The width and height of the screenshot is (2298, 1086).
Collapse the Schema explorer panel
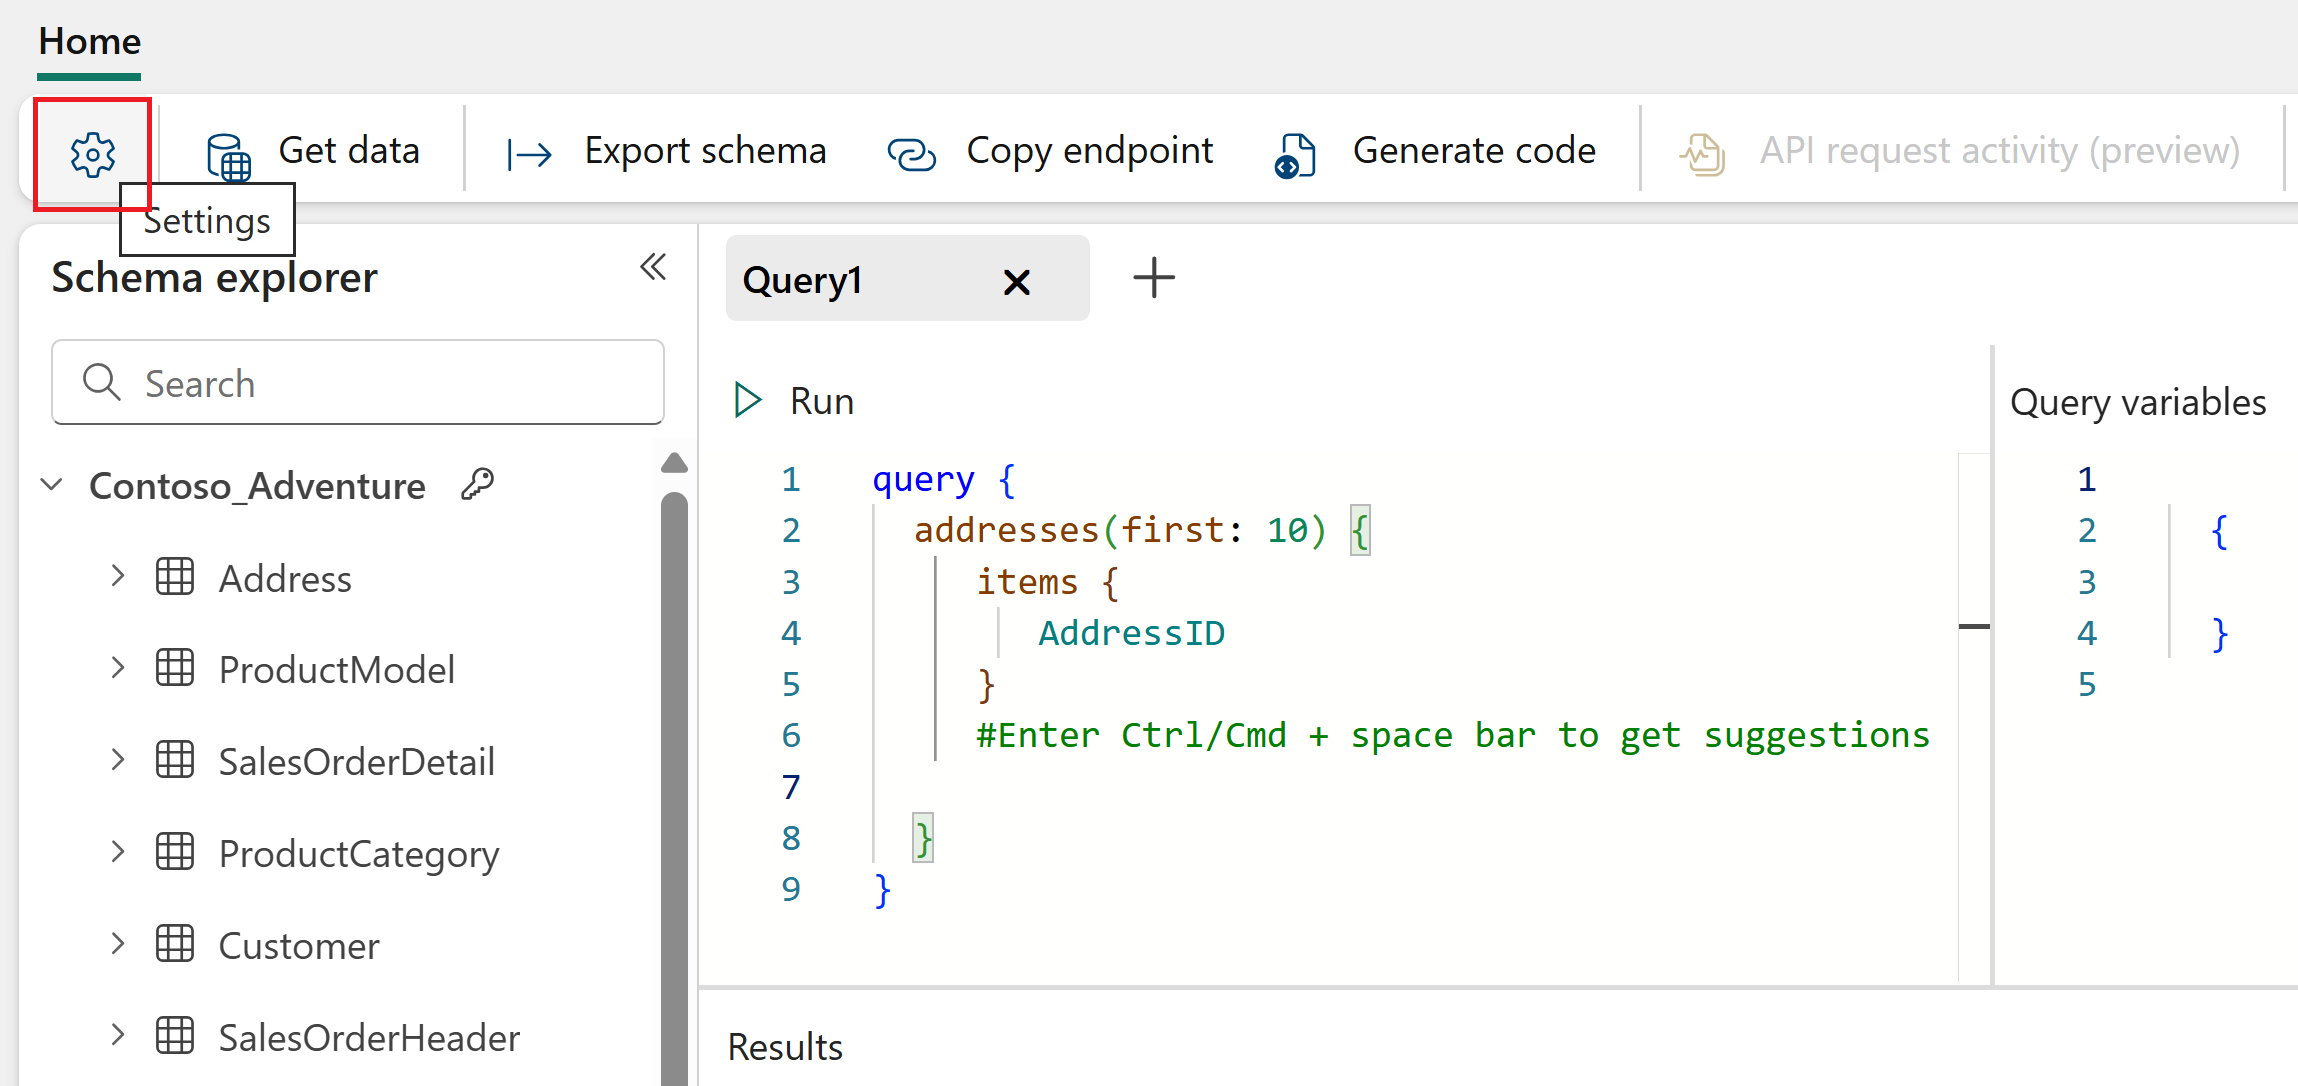coord(653,267)
